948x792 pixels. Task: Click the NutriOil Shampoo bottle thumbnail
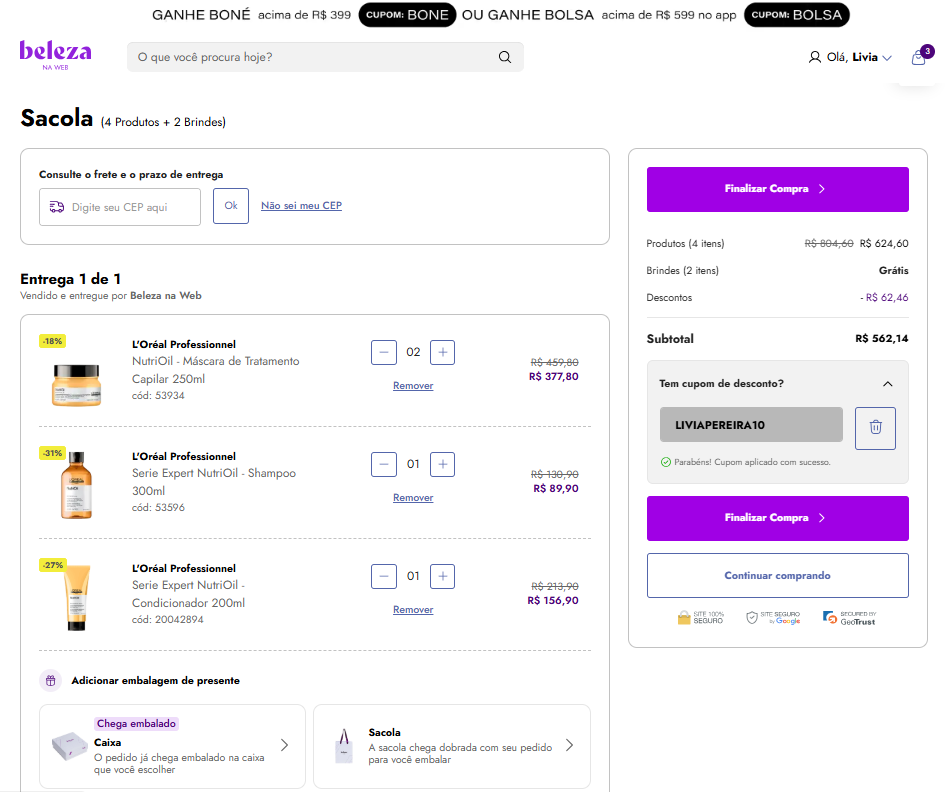76,485
